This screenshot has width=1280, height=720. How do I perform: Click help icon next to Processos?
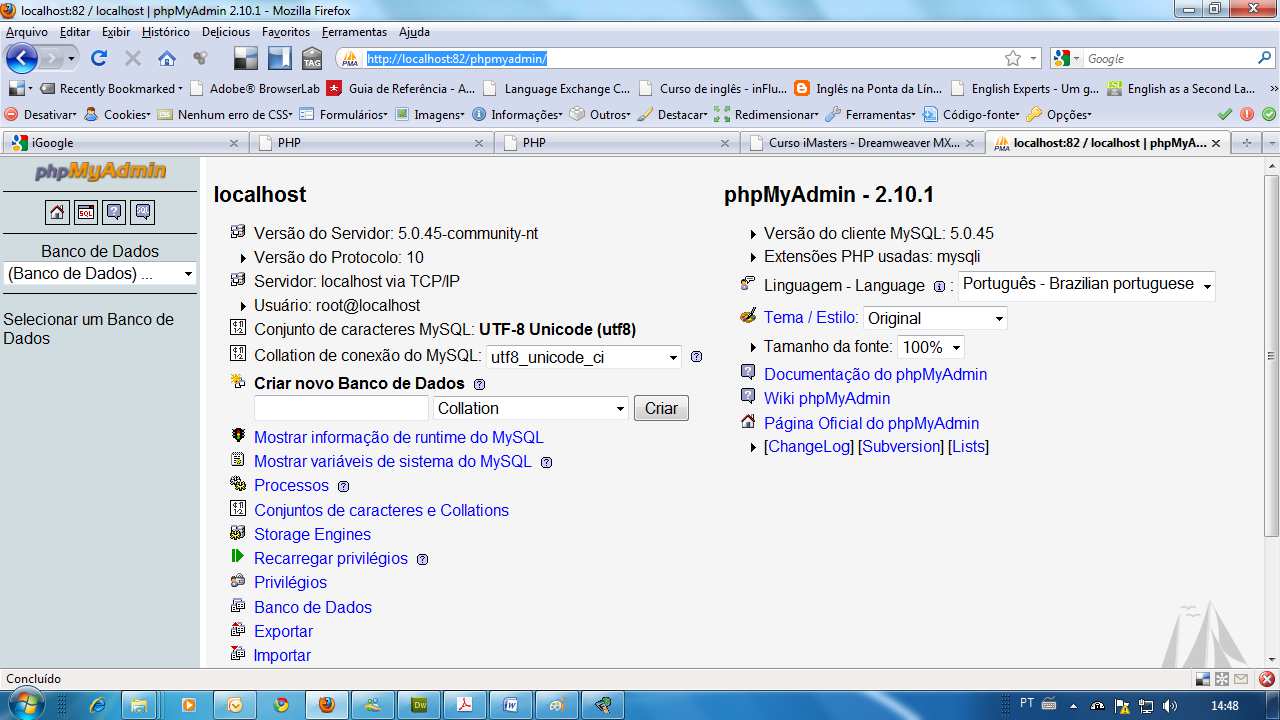343,487
